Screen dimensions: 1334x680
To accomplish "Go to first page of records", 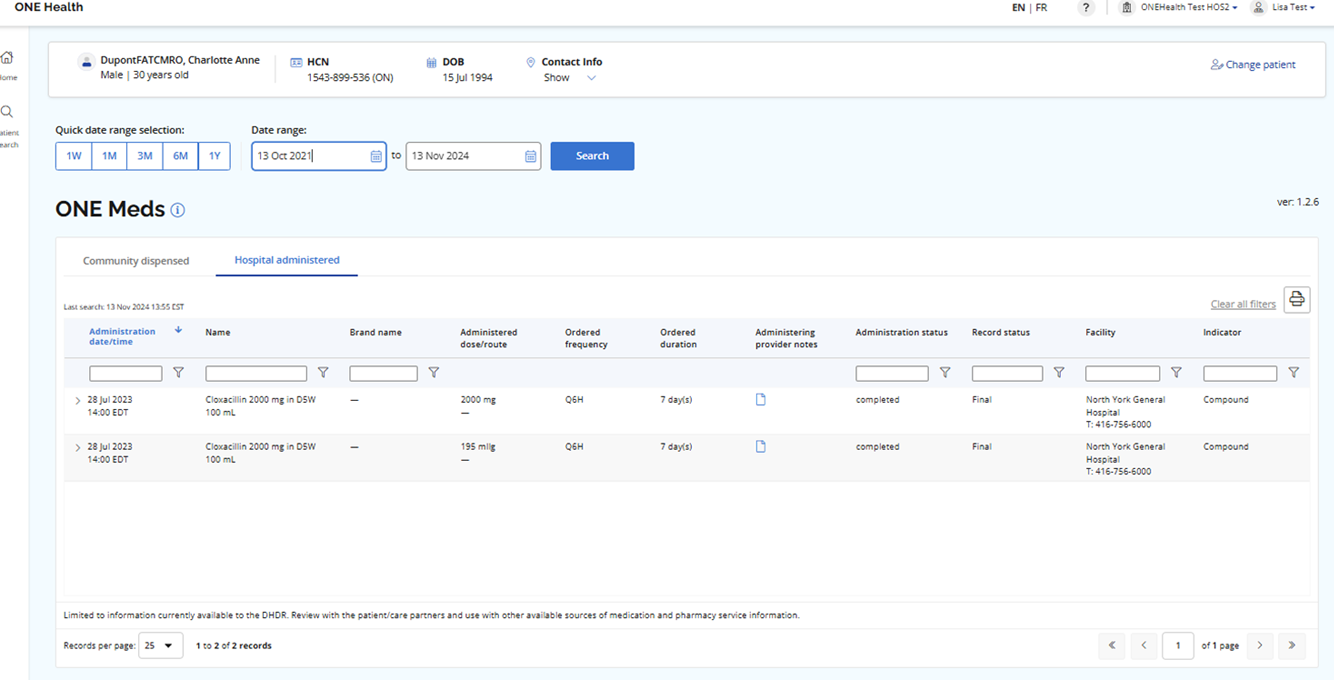I will [x=1112, y=646].
